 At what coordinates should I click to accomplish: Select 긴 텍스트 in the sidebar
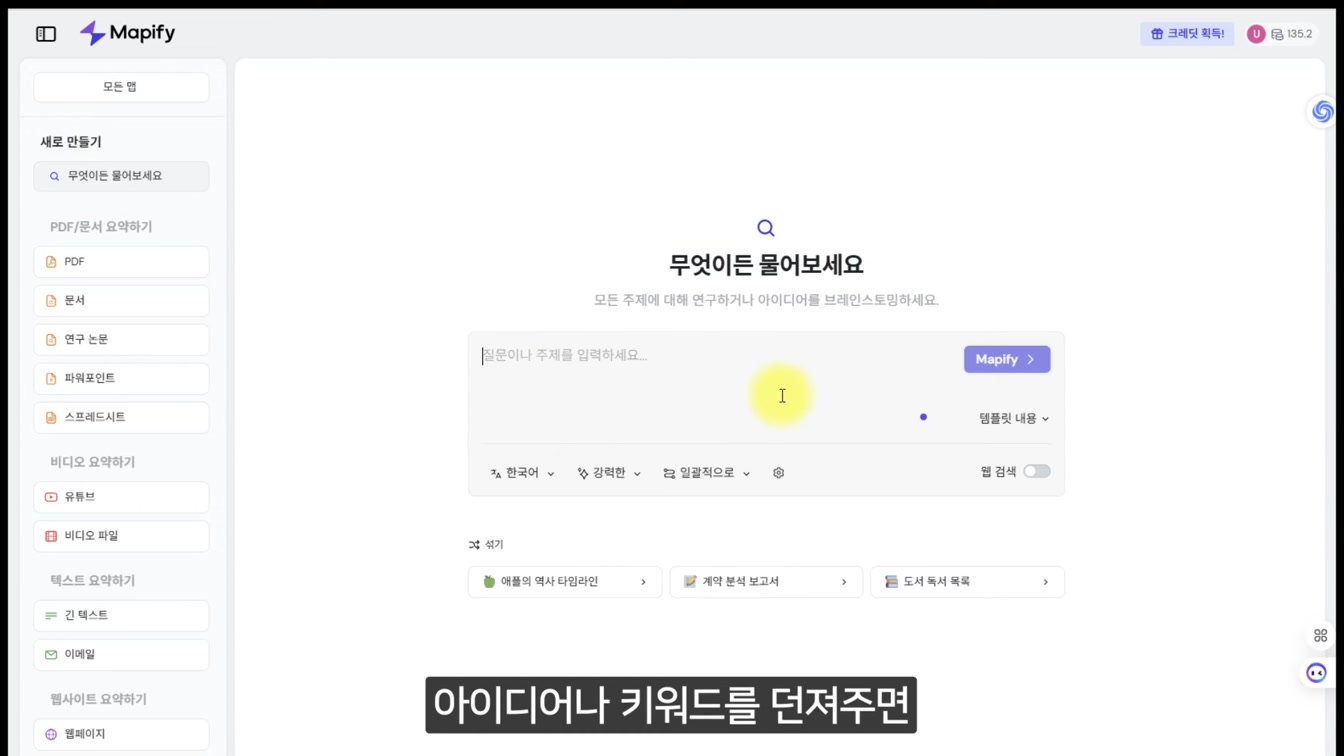coord(121,616)
